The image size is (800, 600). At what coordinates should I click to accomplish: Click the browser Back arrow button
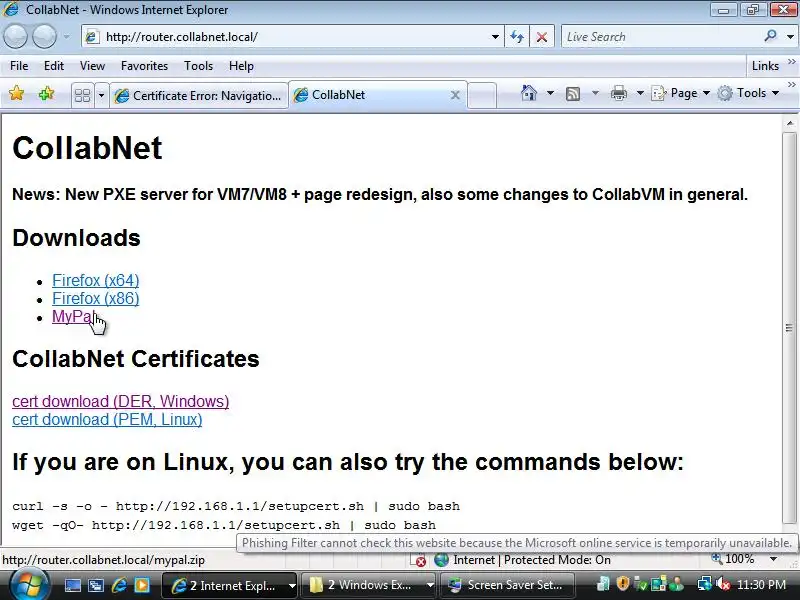click(x=15, y=37)
